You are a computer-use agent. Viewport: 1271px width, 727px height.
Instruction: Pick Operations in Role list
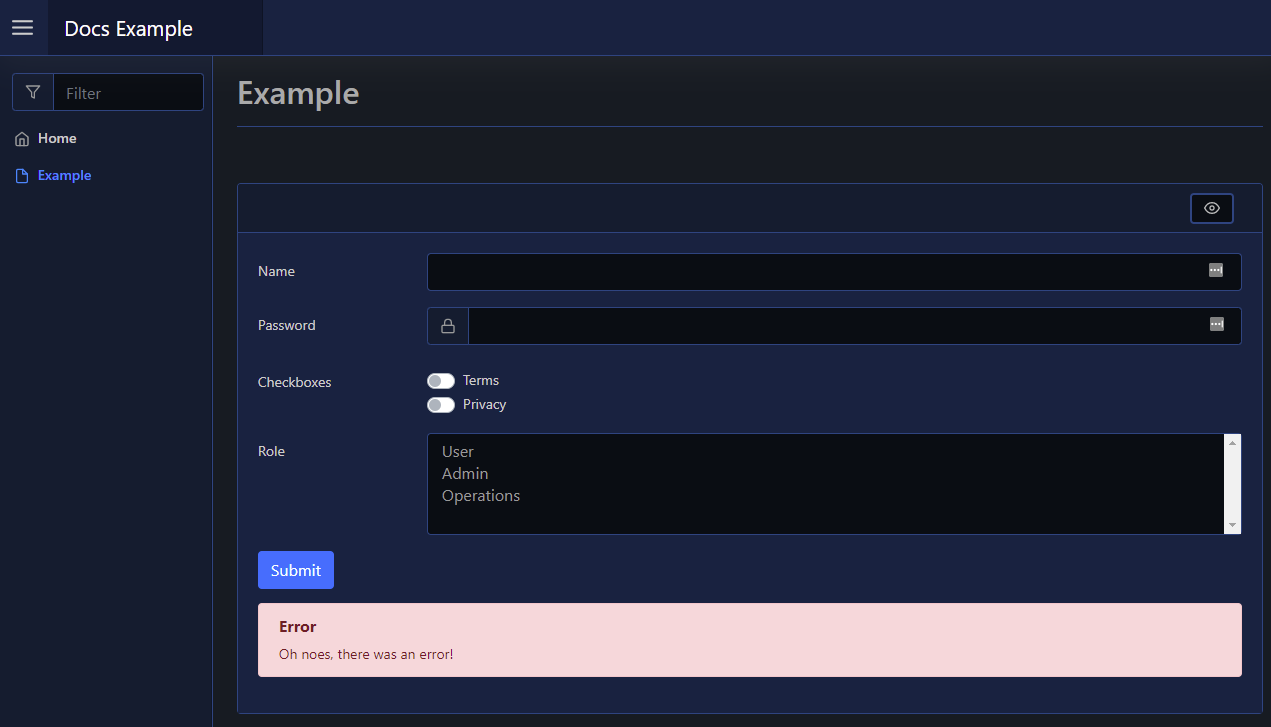(x=481, y=496)
